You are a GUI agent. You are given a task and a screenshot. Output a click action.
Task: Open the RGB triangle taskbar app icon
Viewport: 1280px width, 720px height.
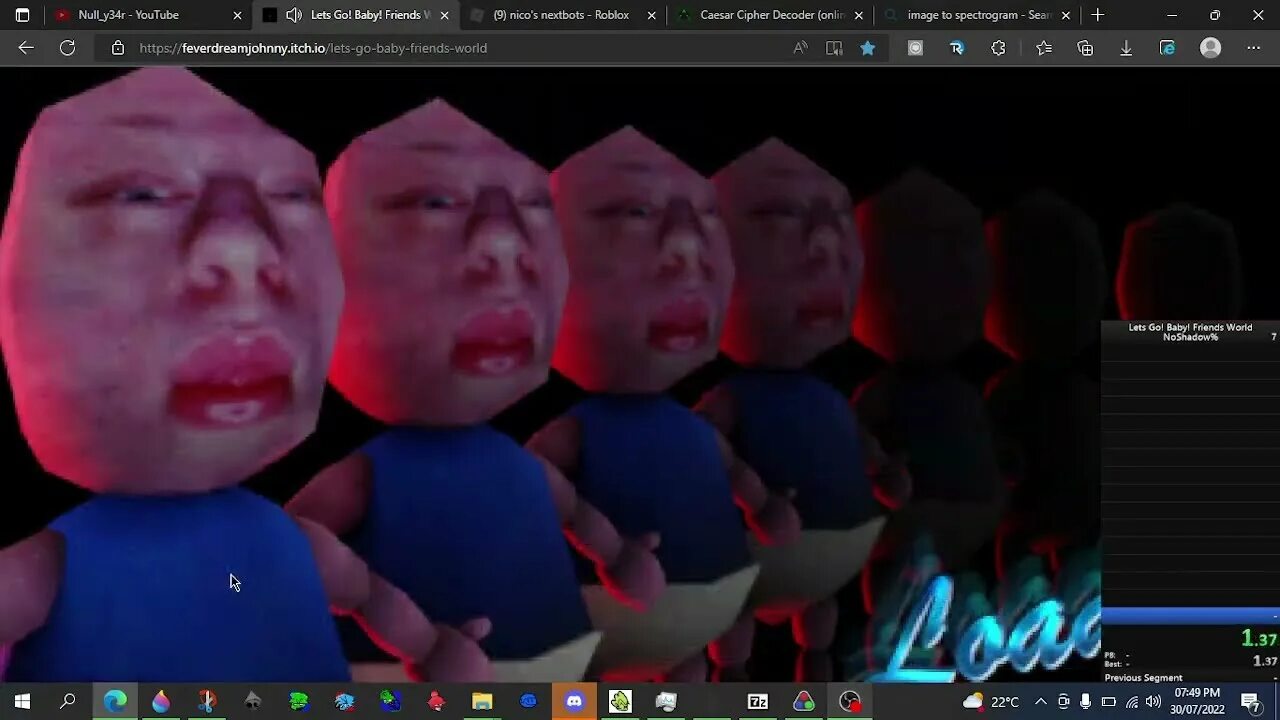(804, 701)
